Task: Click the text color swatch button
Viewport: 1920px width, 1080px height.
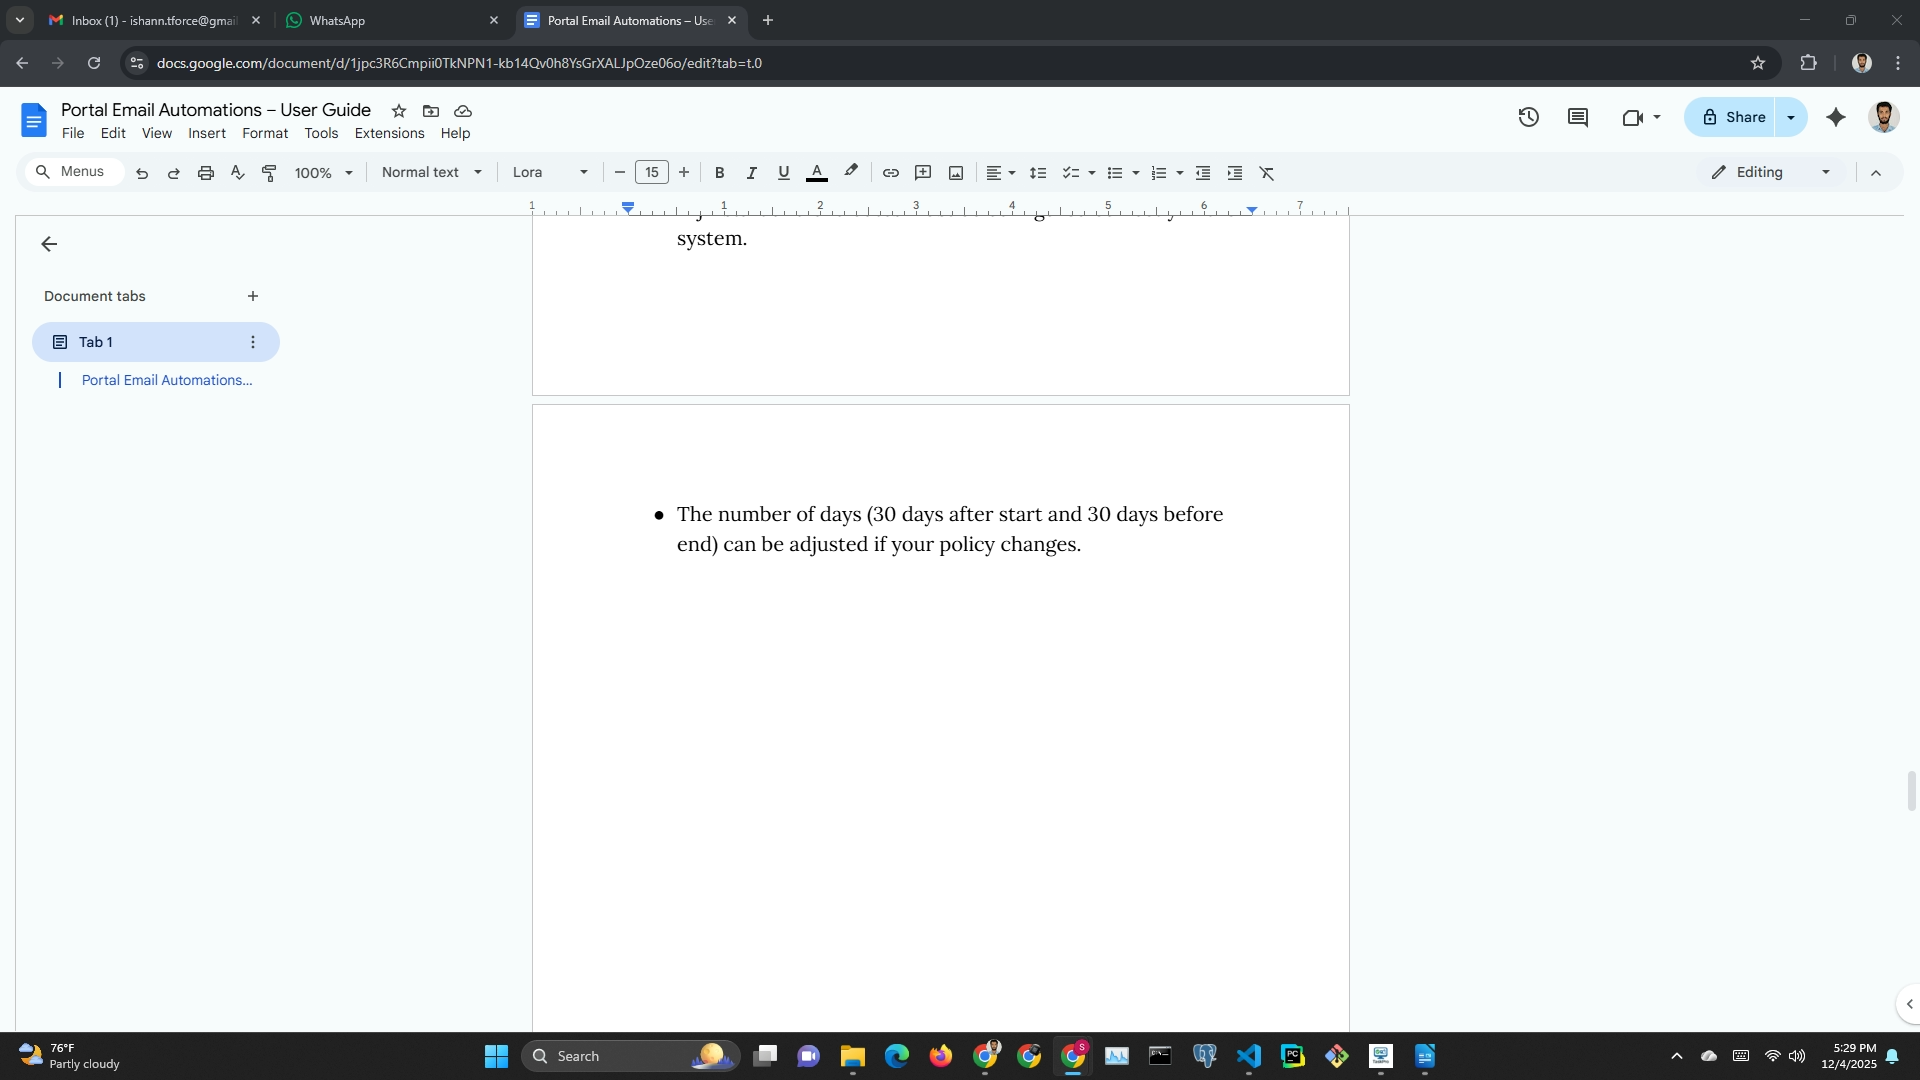Action: click(x=816, y=173)
